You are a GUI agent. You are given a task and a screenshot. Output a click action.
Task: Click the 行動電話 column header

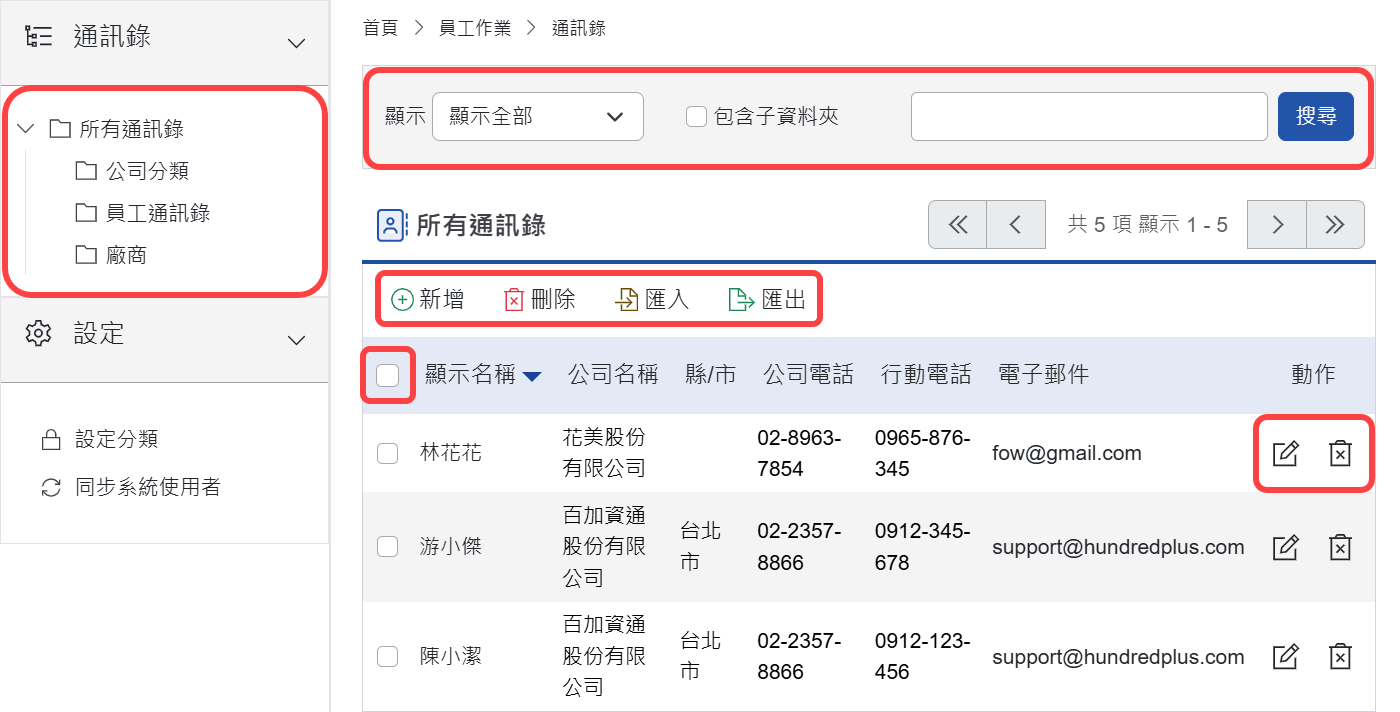[x=926, y=375]
